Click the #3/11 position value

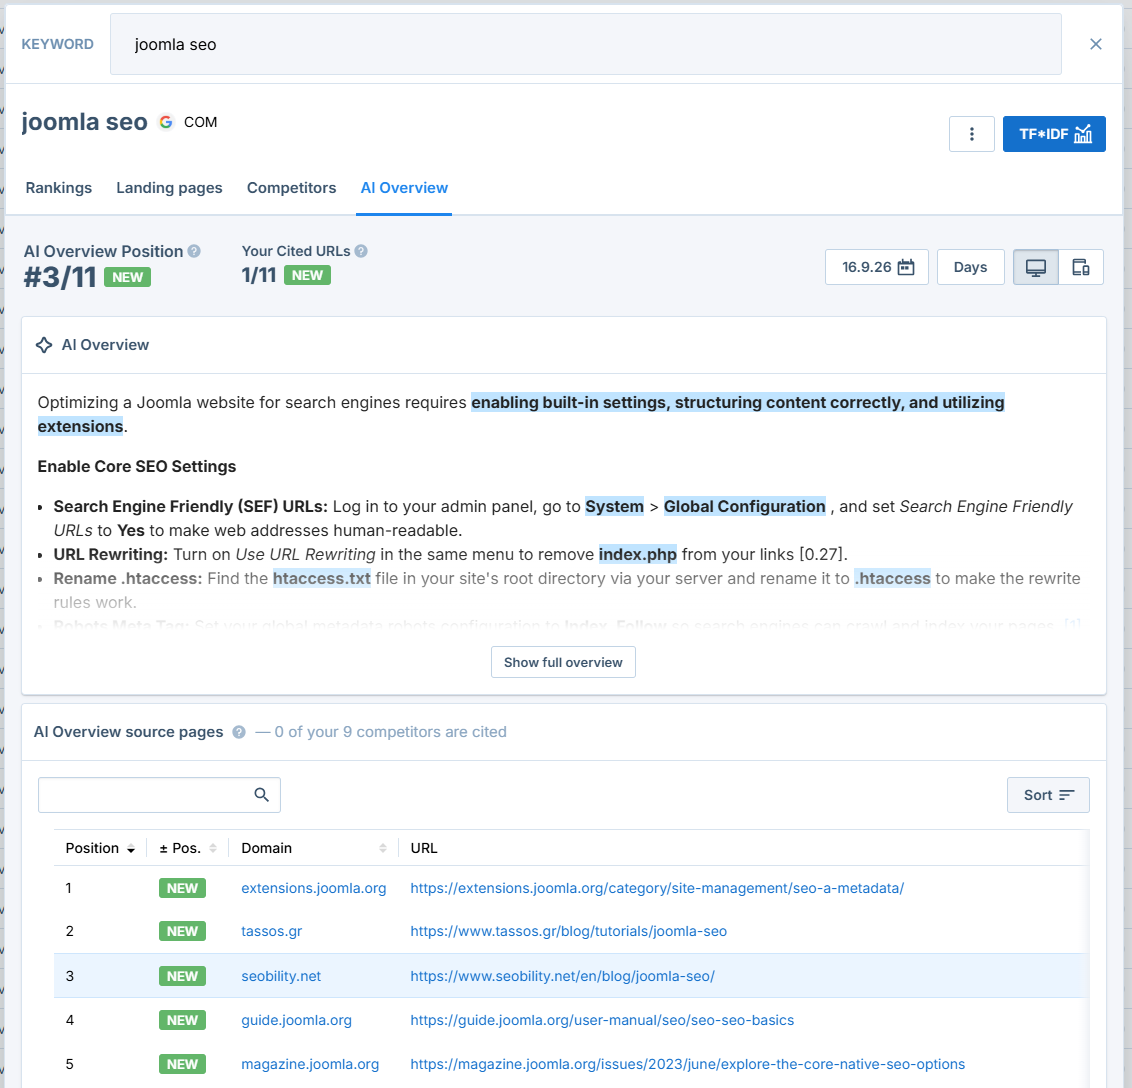point(60,277)
